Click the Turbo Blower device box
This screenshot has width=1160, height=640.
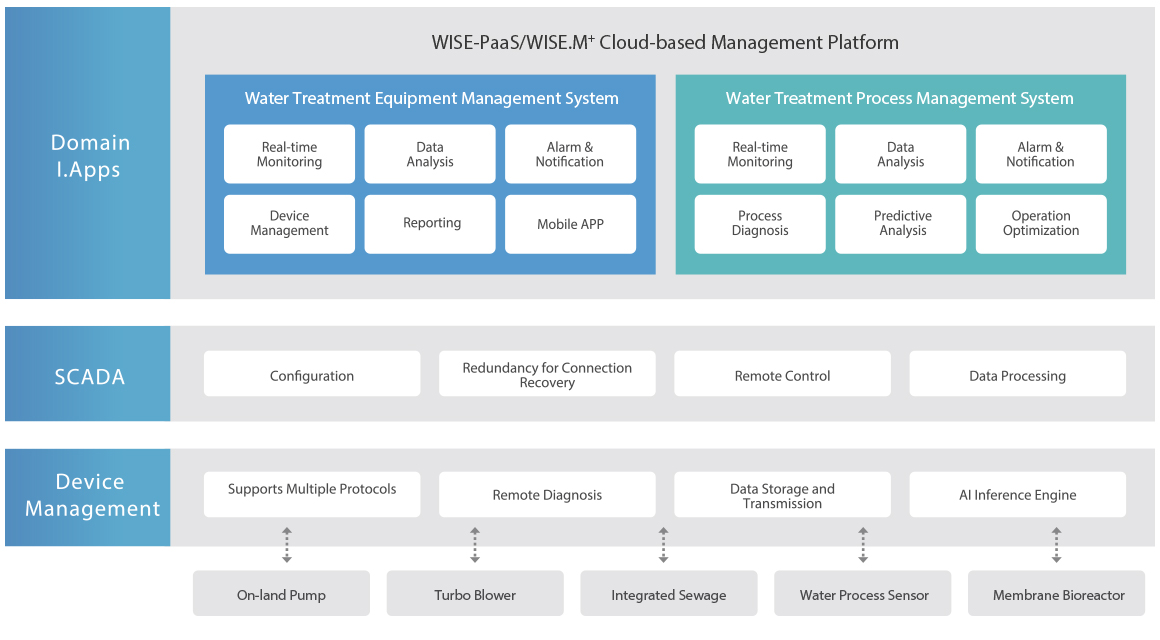(475, 593)
